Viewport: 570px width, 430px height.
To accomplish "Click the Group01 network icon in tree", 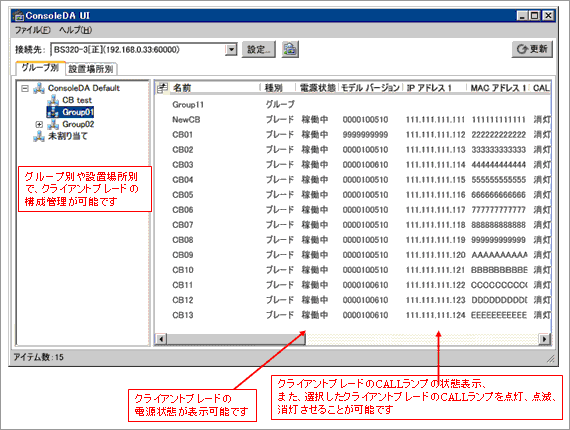I will 53,112.
